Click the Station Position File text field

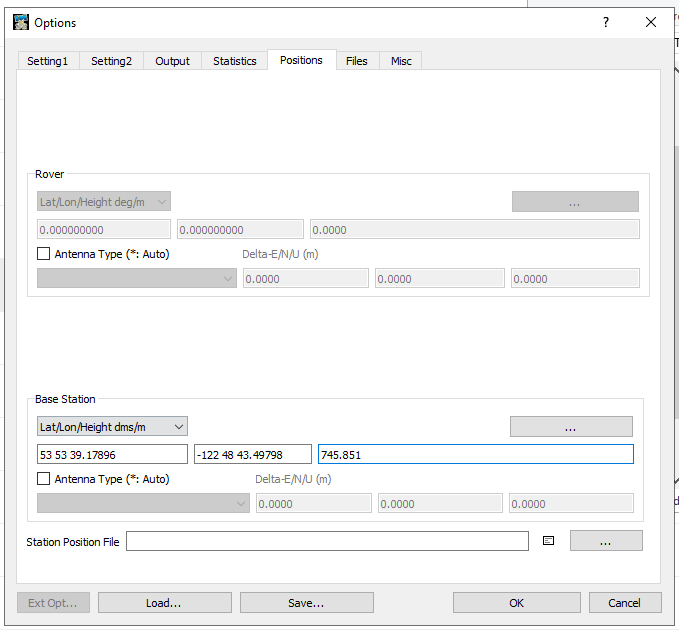[x=327, y=541]
